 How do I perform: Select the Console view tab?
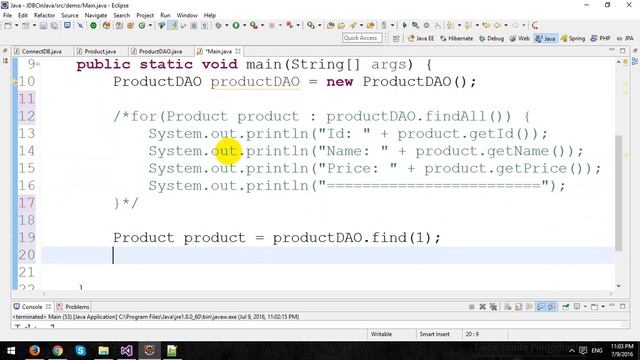(x=32, y=307)
